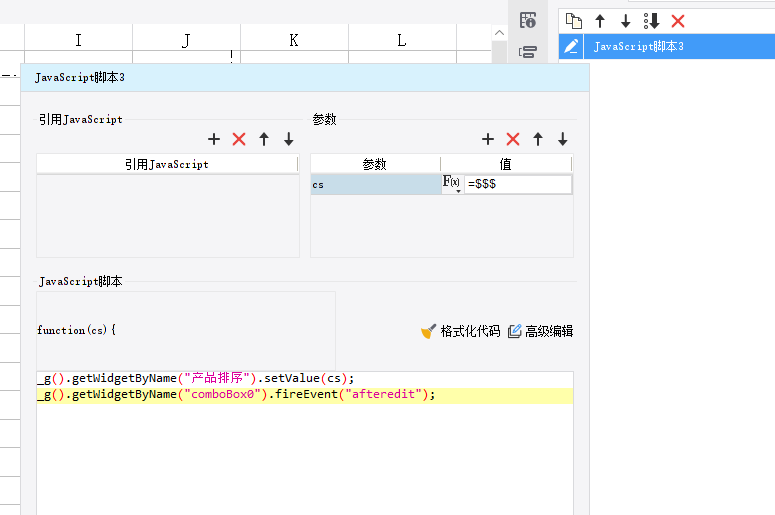Image resolution: width=775 pixels, height=515 pixels.
Task: Add a new parameter row
Action: point(488,139)
